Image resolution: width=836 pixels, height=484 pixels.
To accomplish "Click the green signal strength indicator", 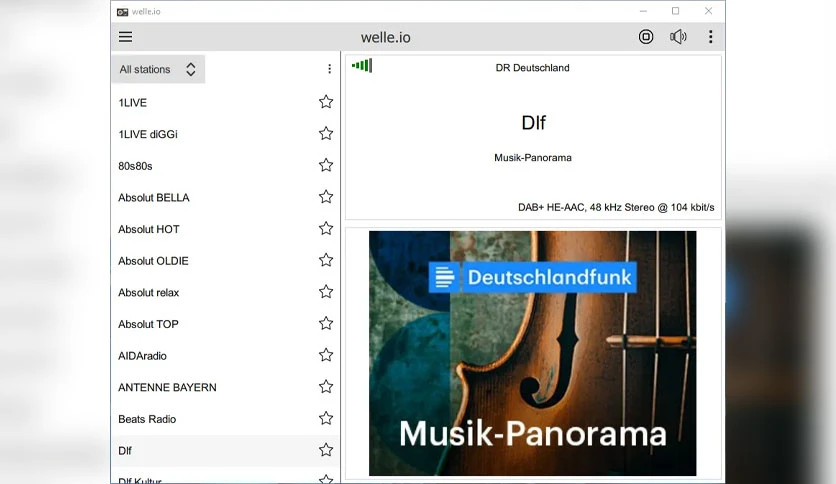I will point(362,66).
